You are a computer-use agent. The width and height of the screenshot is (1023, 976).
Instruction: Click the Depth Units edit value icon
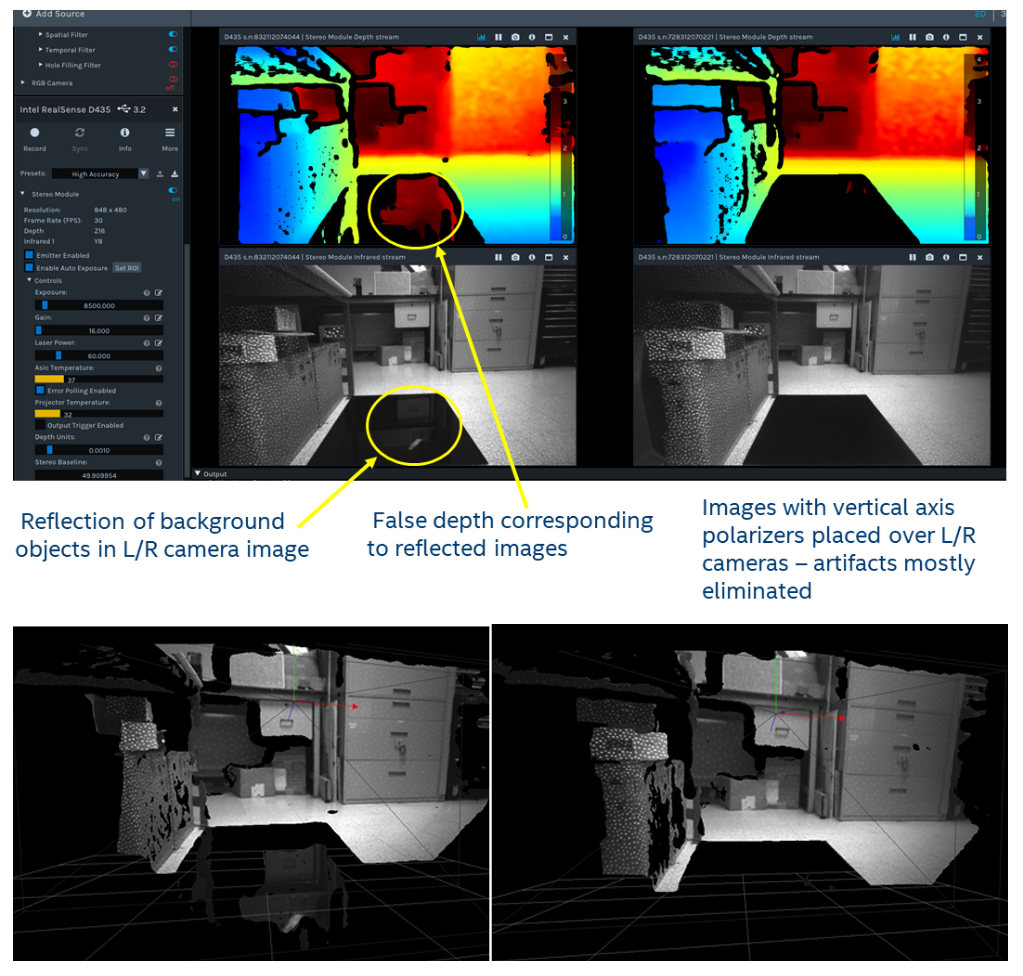[159, 437]
